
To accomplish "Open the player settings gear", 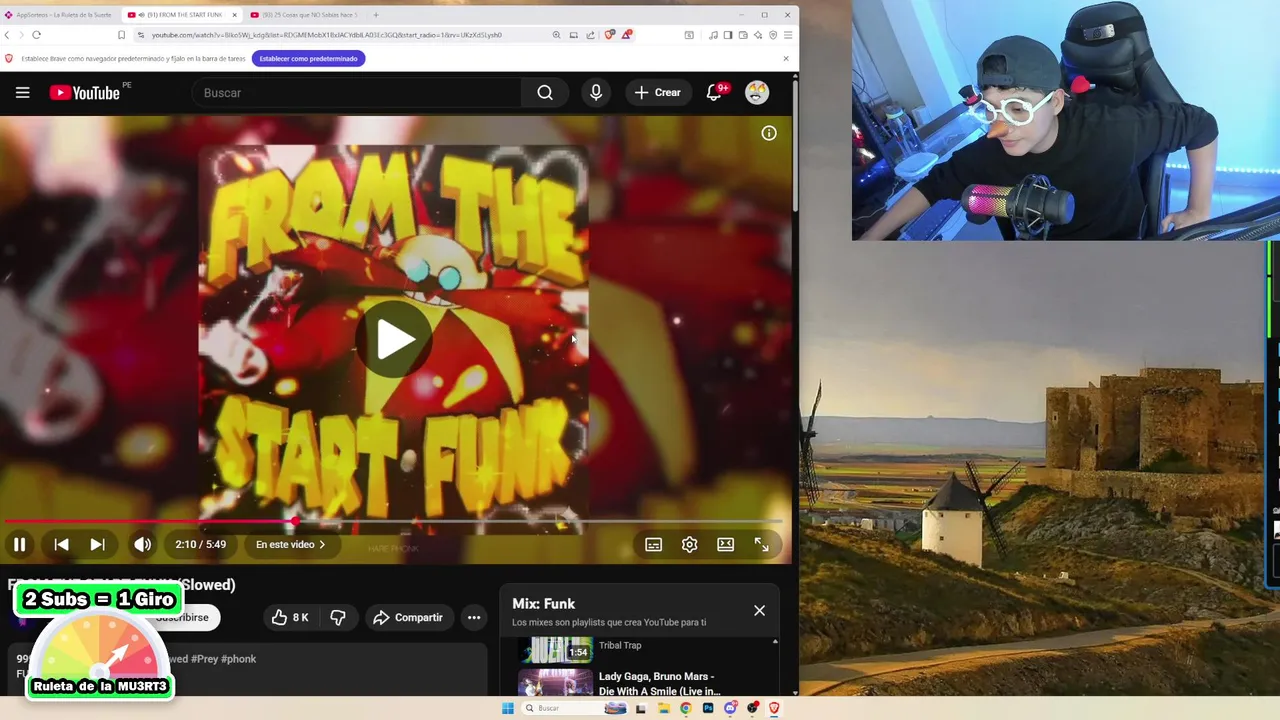I will (689, 545).
